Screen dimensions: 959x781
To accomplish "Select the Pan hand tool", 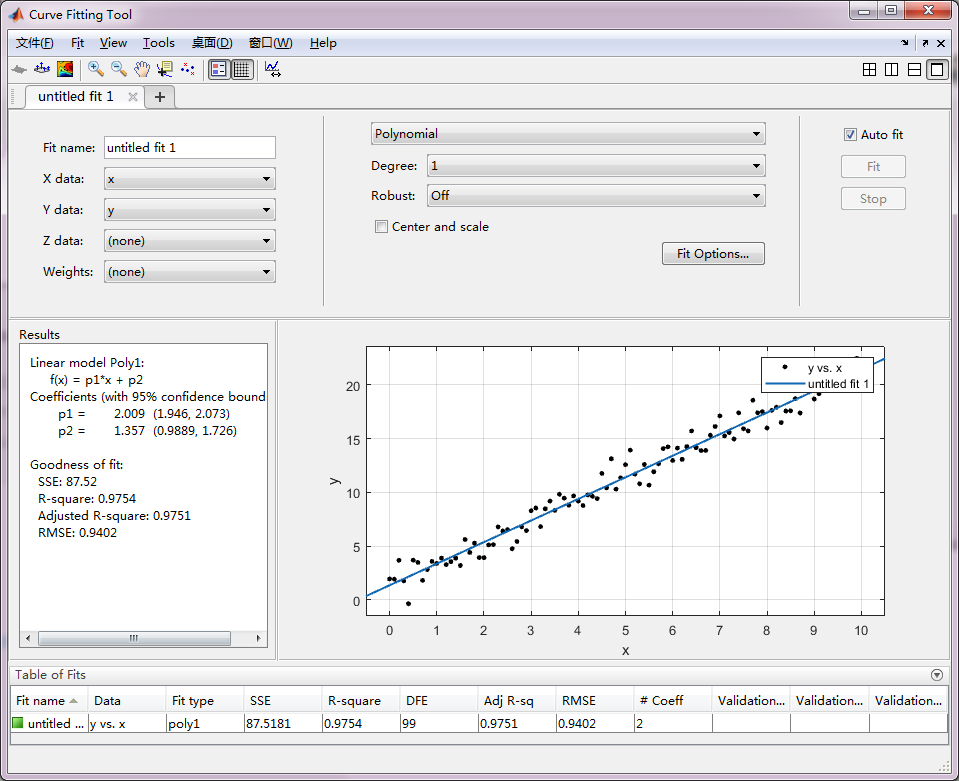I will tap(142, 69).
